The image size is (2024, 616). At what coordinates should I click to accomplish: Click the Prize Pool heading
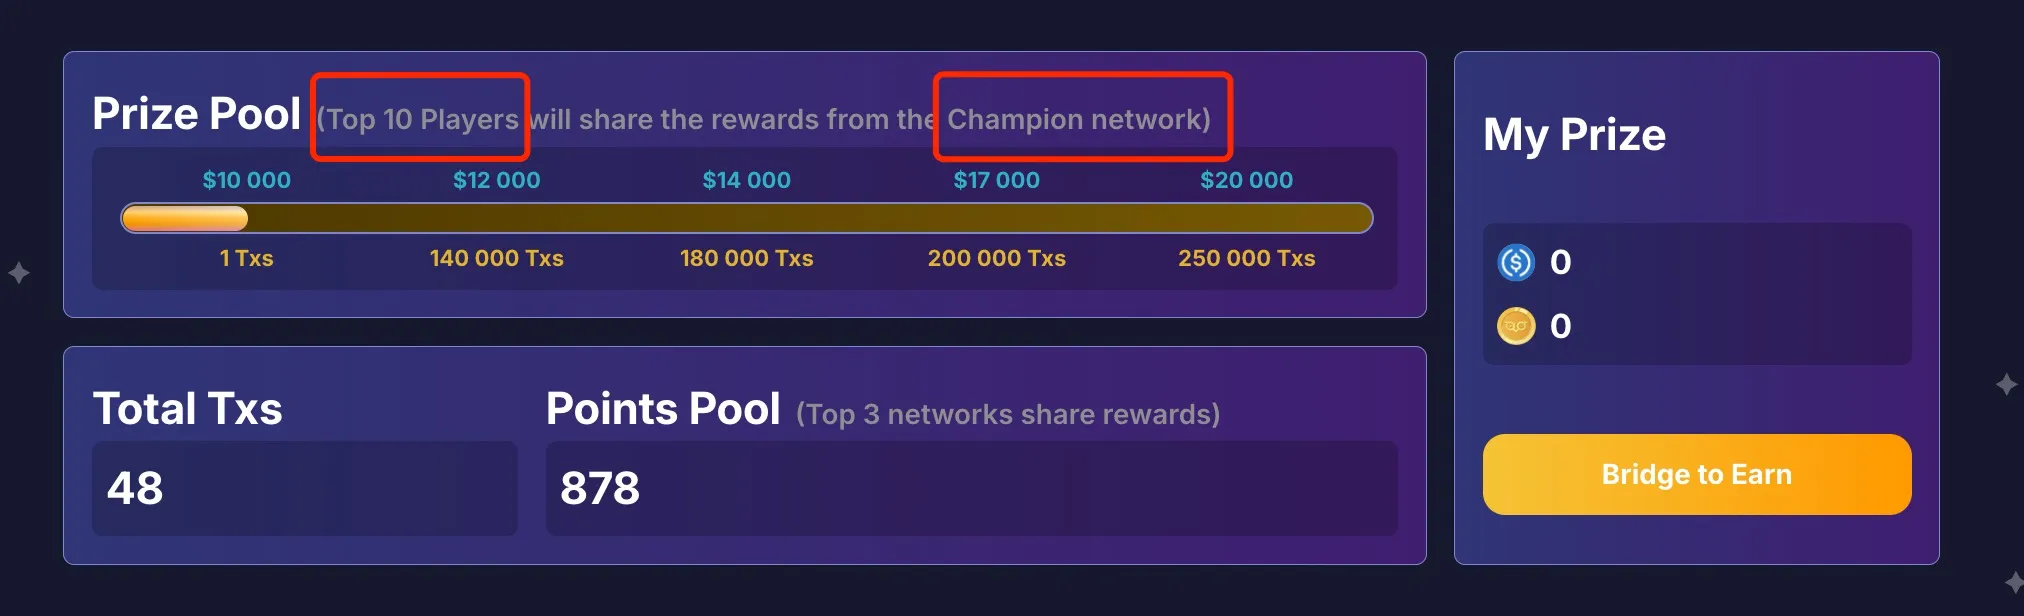tap(196, 114)
